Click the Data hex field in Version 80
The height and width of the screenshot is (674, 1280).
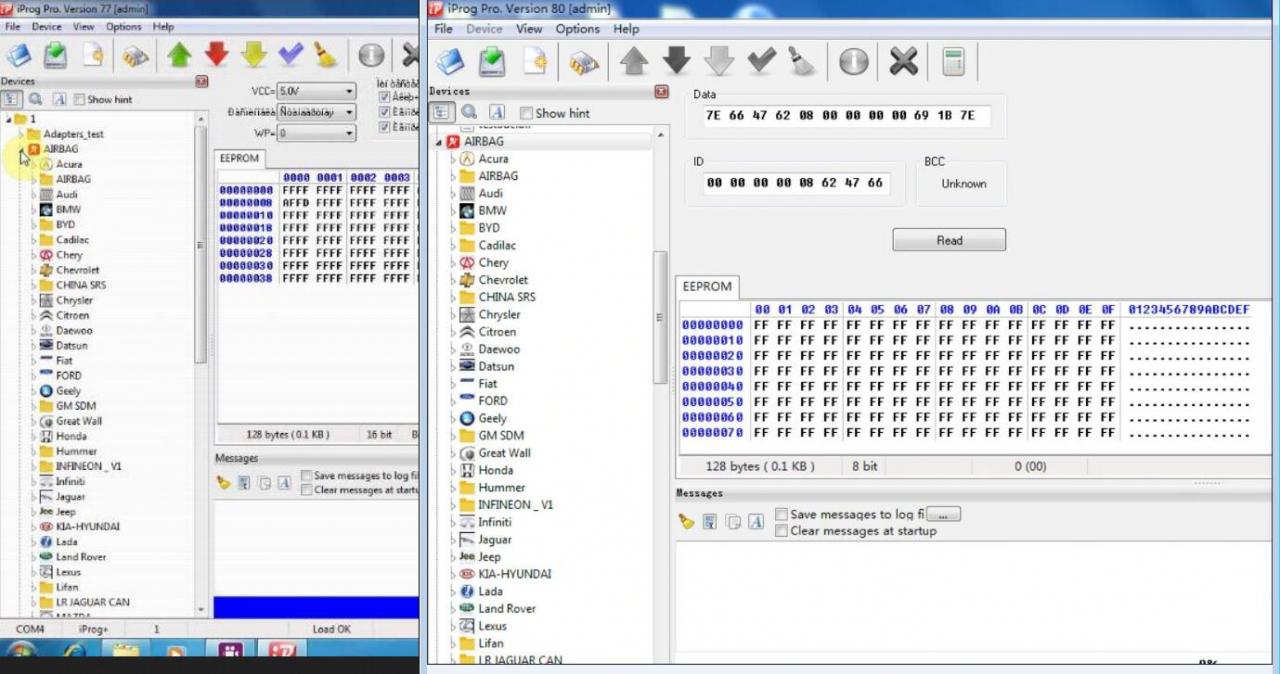pyautogui.click(x=846, y=115)
